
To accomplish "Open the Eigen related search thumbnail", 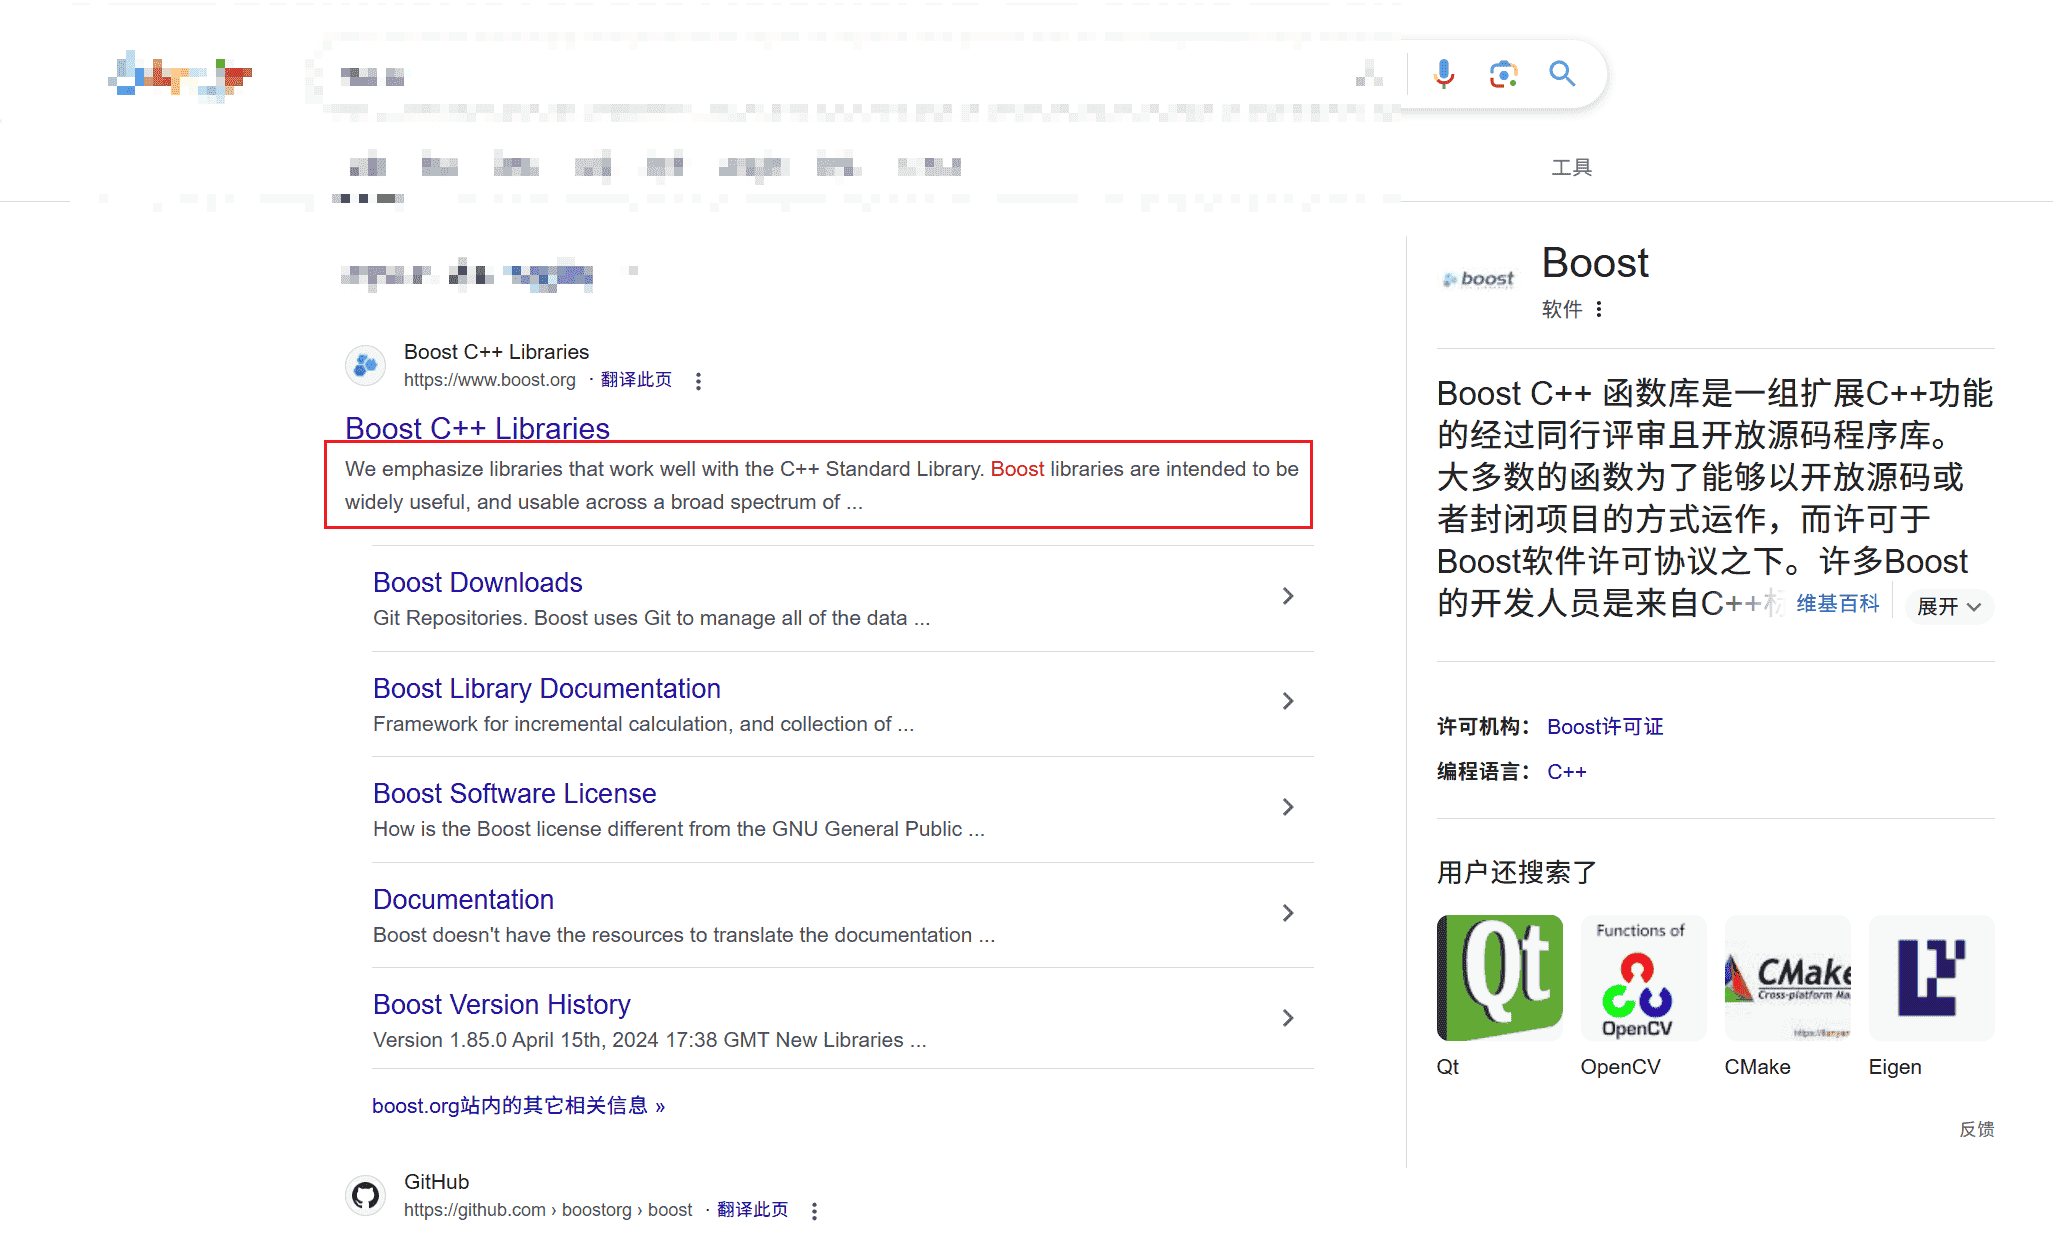I will pos(1931,978).
